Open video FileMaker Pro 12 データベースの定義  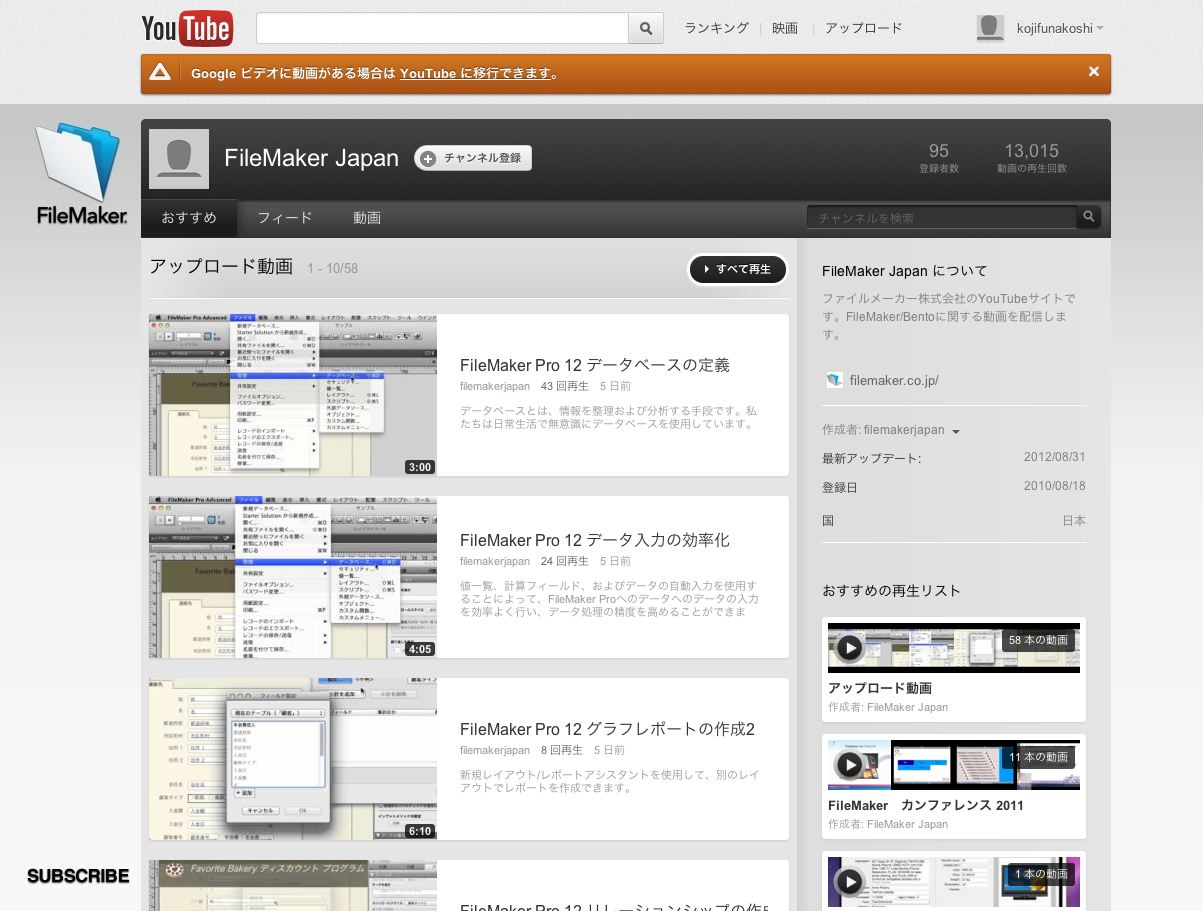(595, 365)
